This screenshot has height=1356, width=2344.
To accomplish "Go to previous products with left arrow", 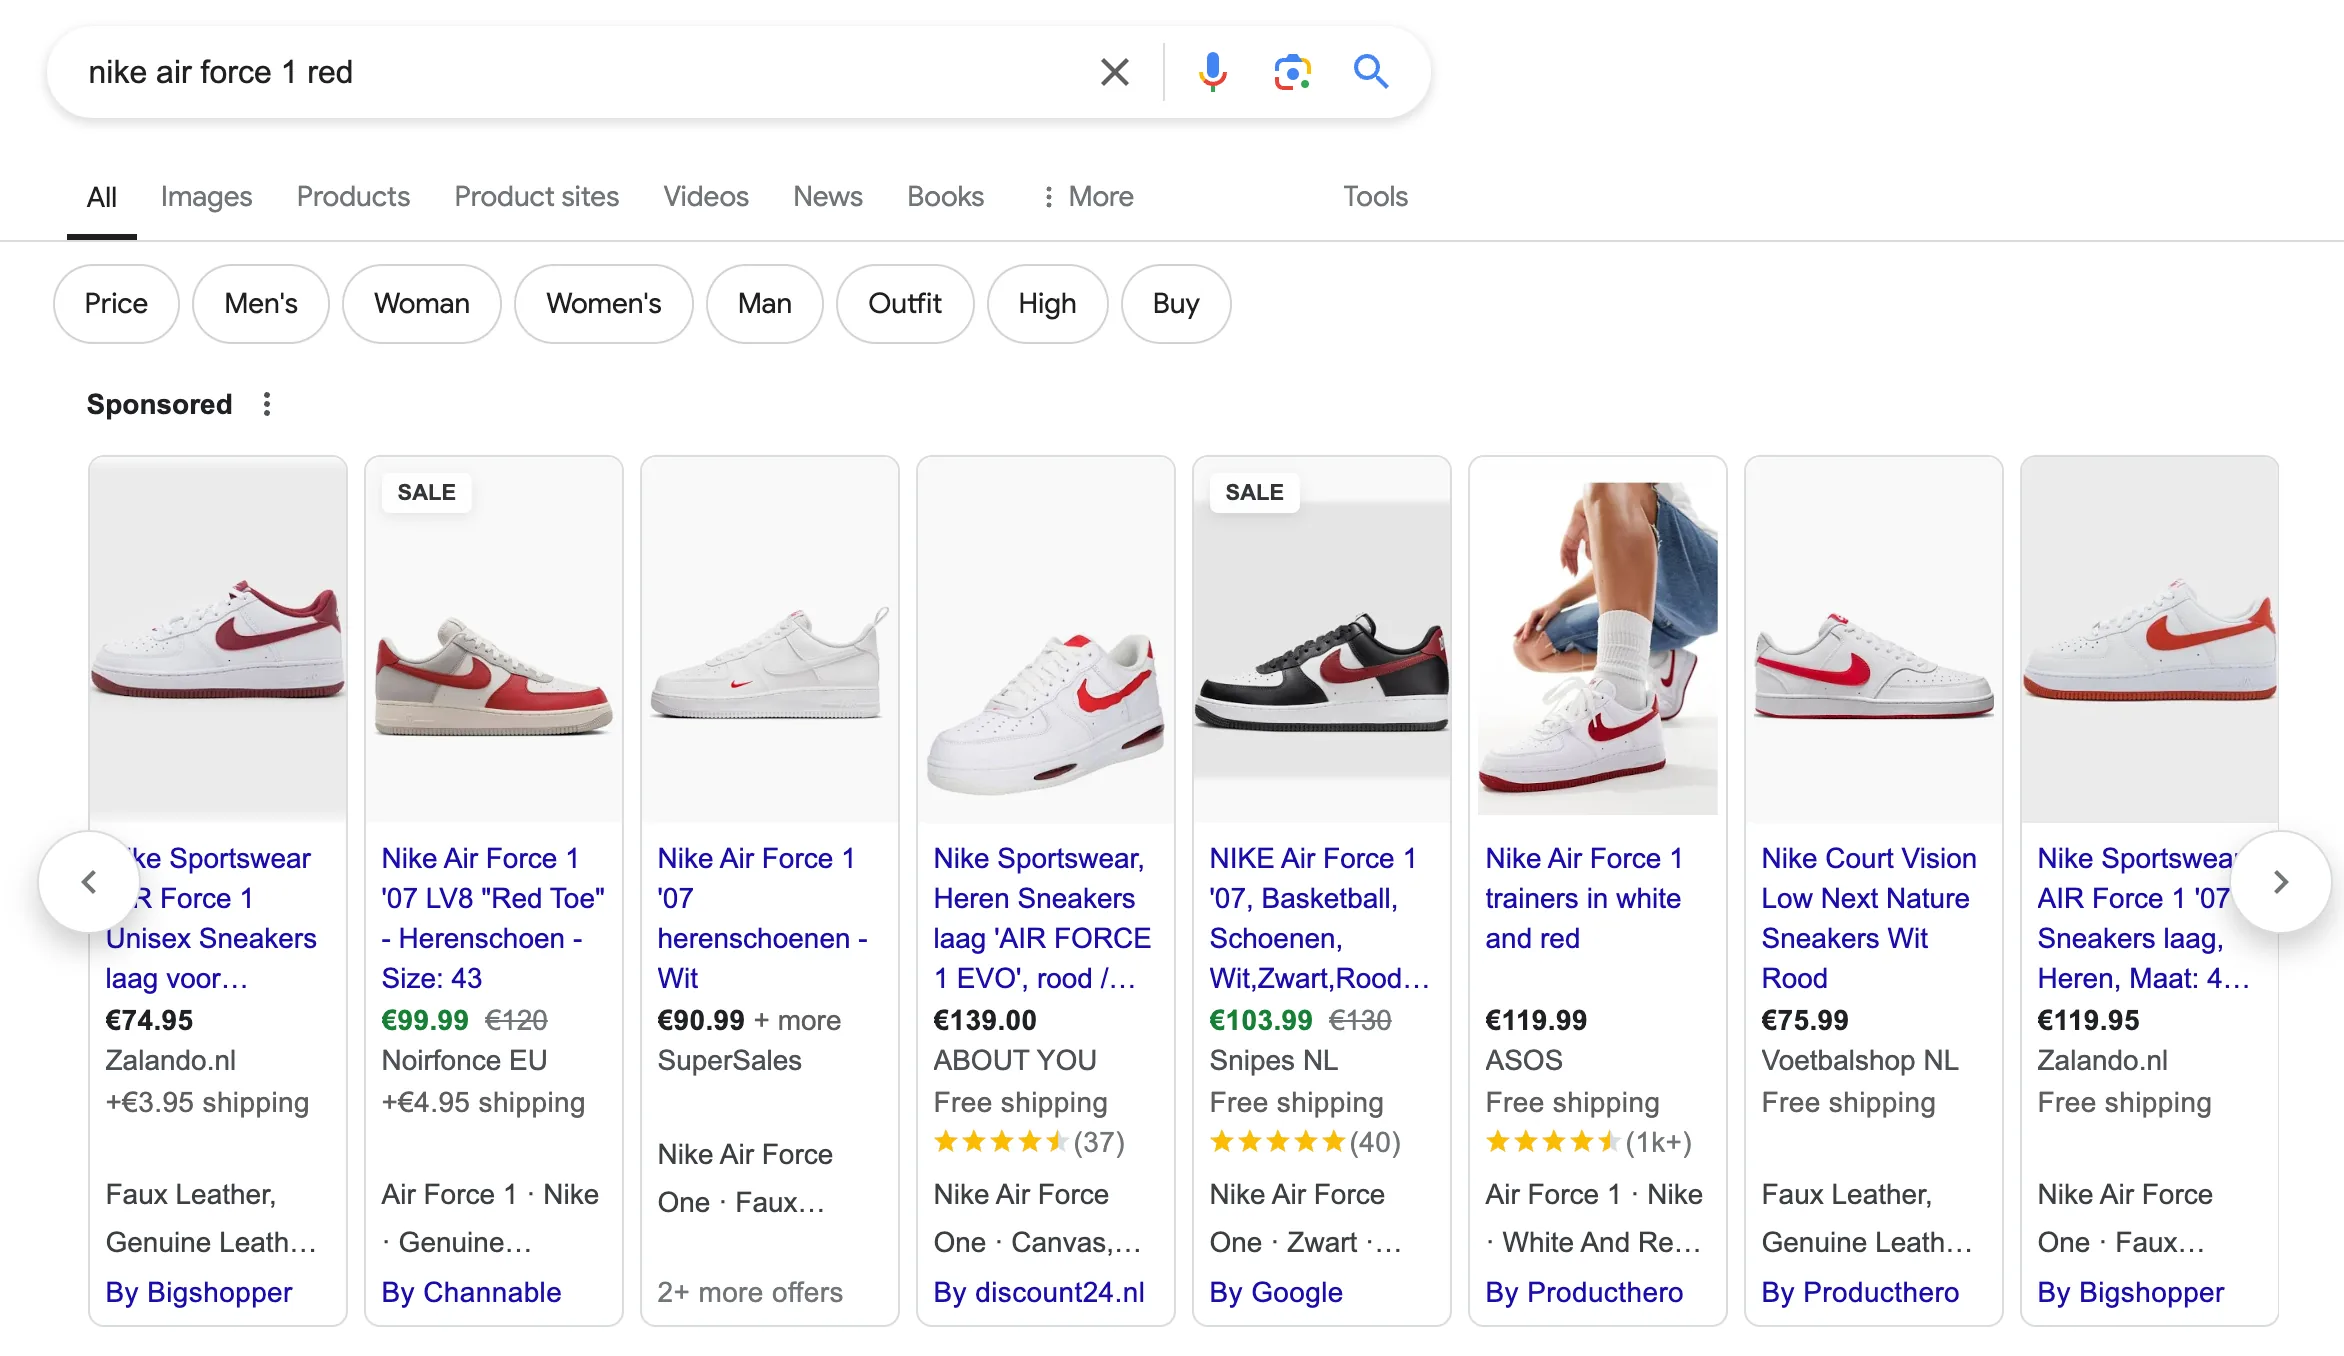I will click(x=89, y=882).
